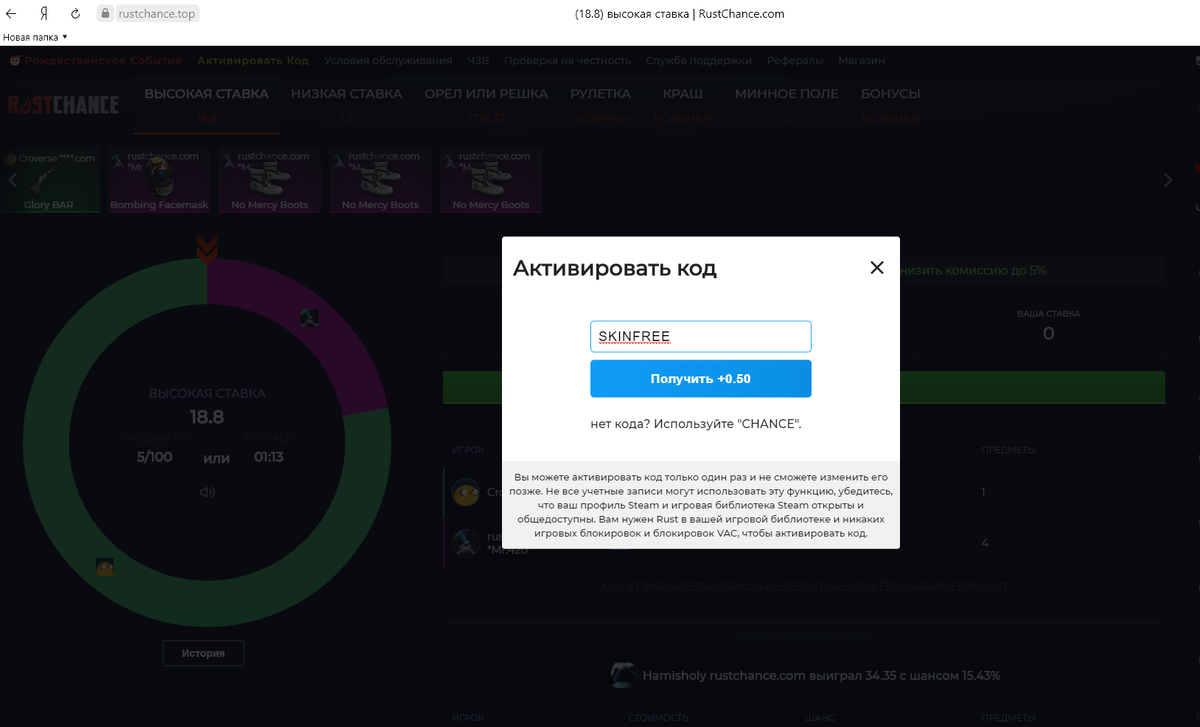Image resolution: width=1200 pixels, height=727 pixels.
Task: Click the code input field with SKINFREE
Action: [x=700, y=336]
